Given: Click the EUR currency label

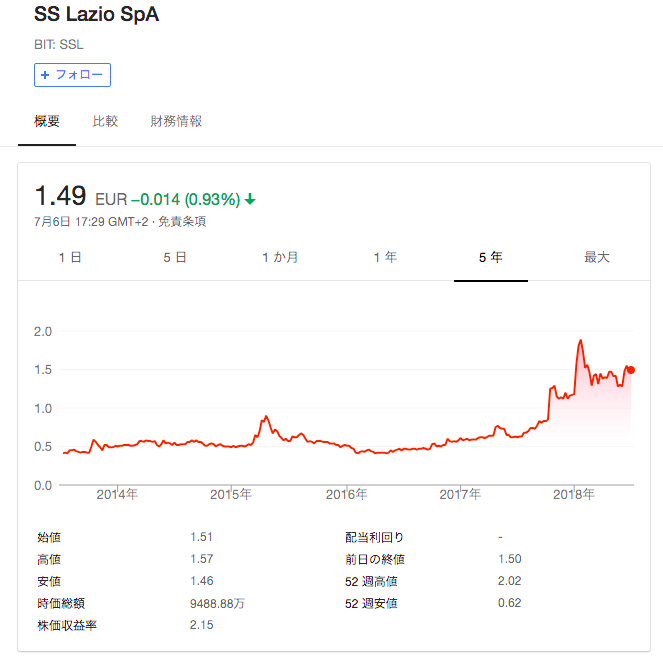Looking at the screenshot, I should 111,199.
